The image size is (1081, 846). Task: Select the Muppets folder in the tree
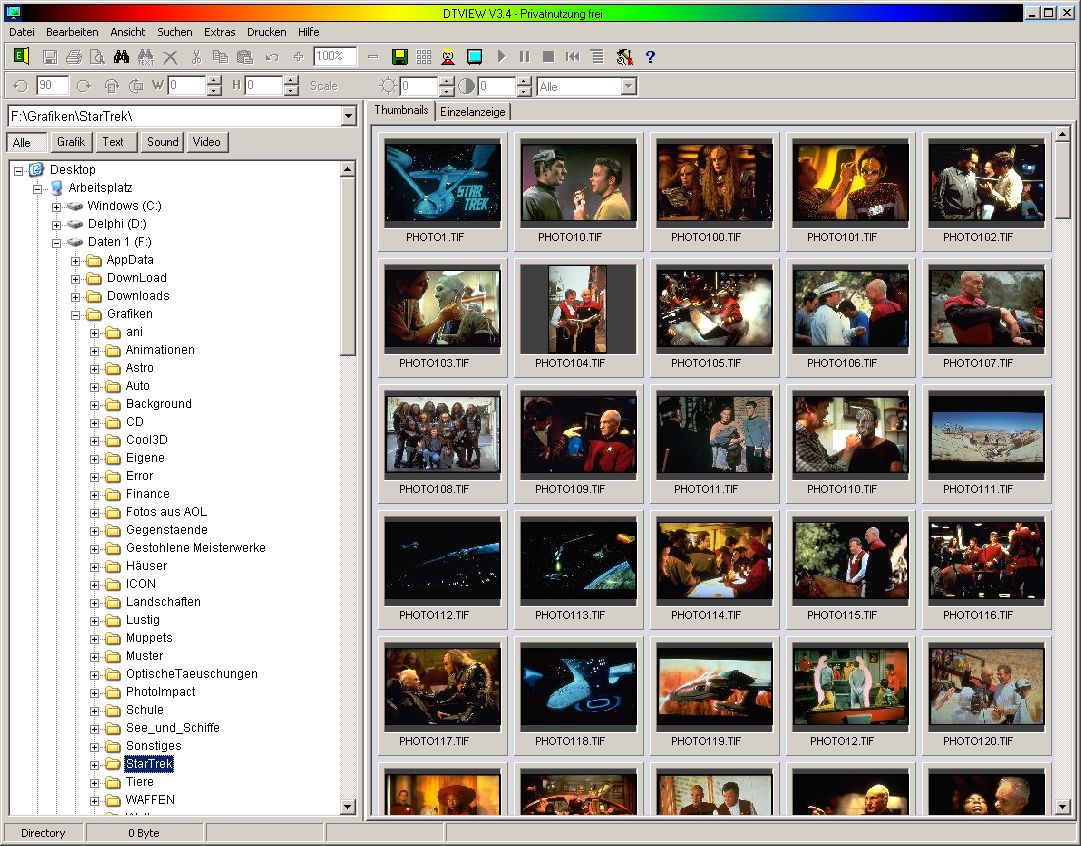149,638
